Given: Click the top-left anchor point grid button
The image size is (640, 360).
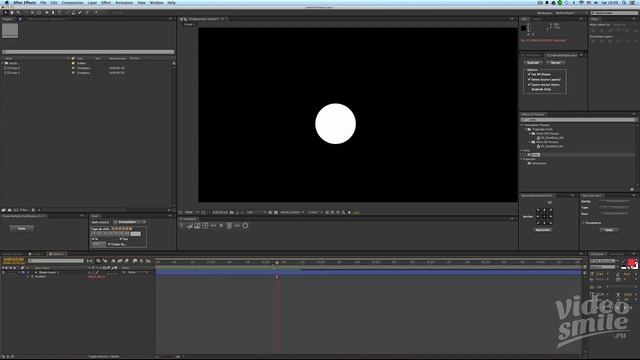Looking at the screenshot, I should (538, 210).
